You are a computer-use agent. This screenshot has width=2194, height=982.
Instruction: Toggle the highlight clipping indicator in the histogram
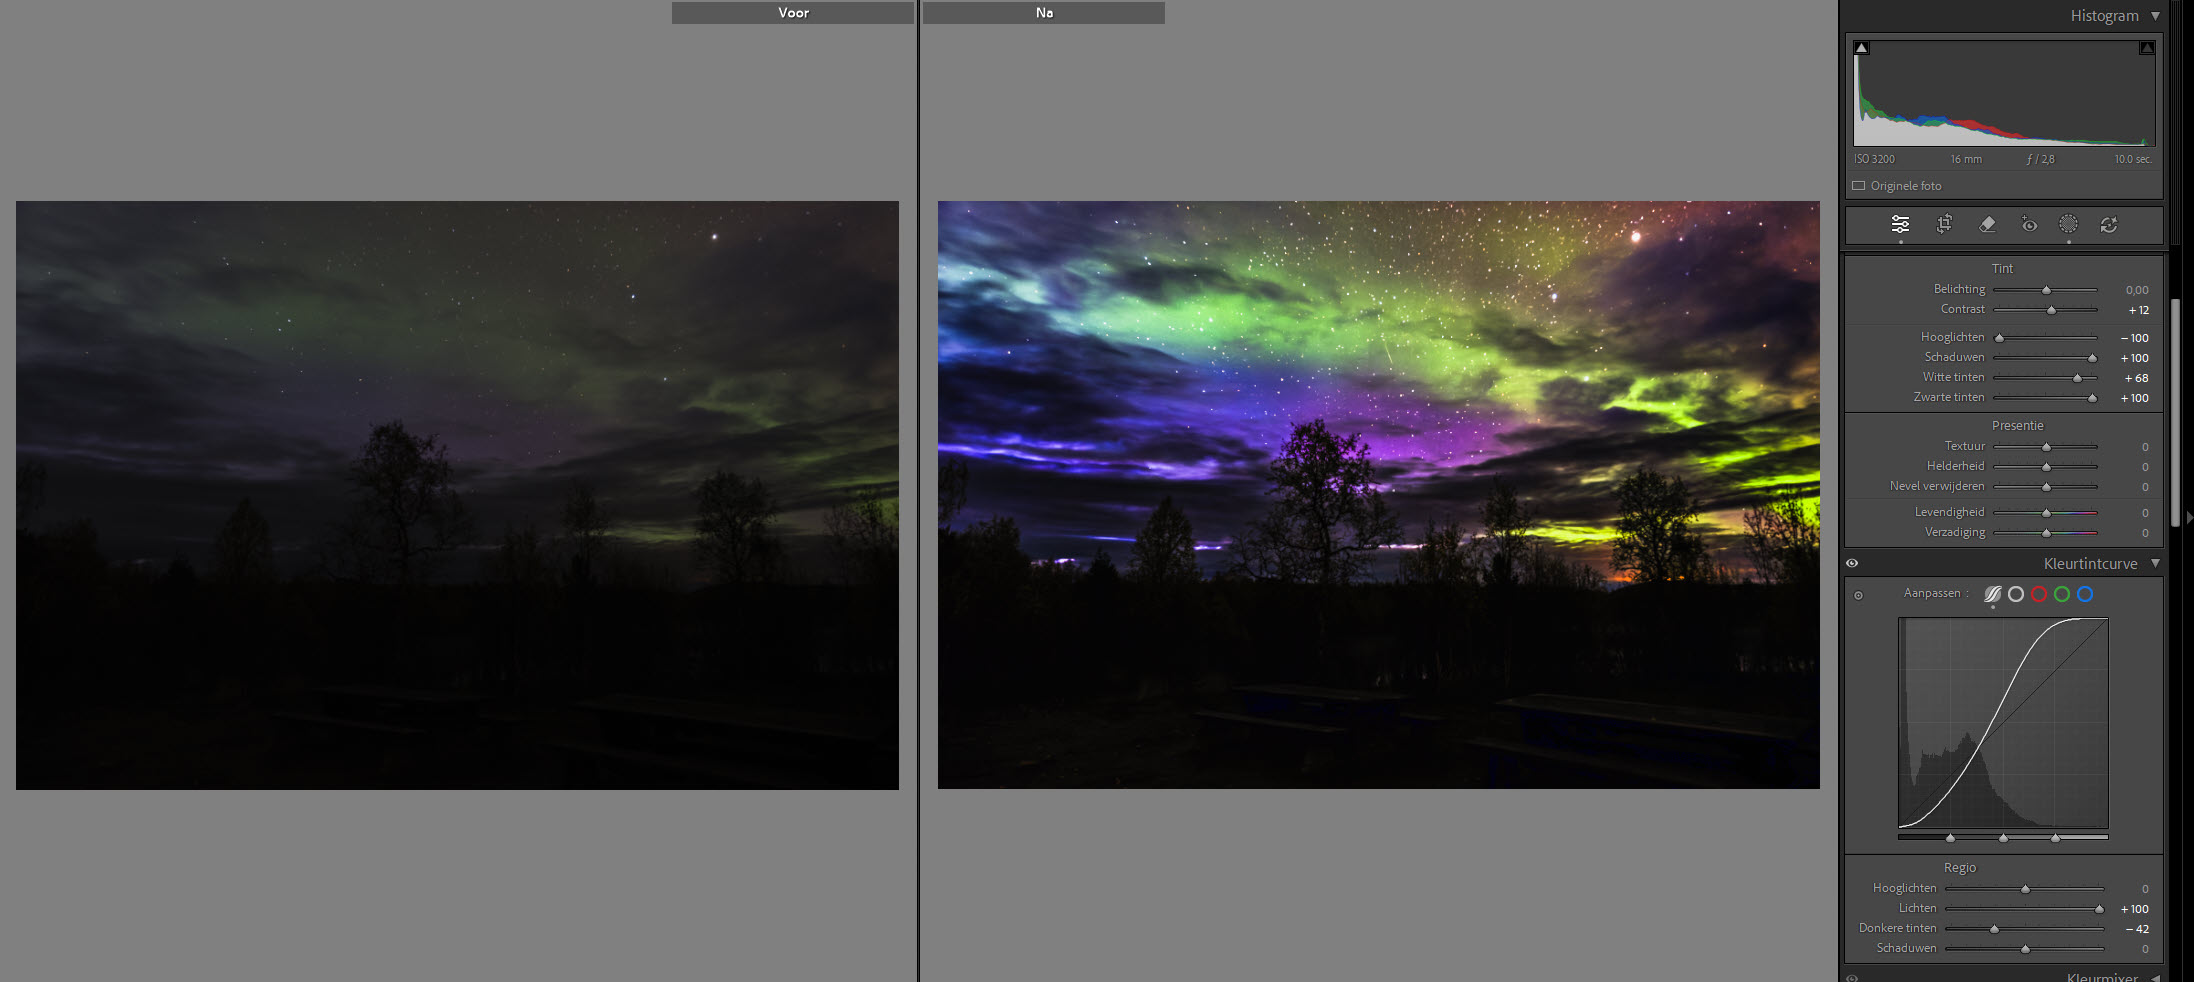click(x=2146, y=48)
